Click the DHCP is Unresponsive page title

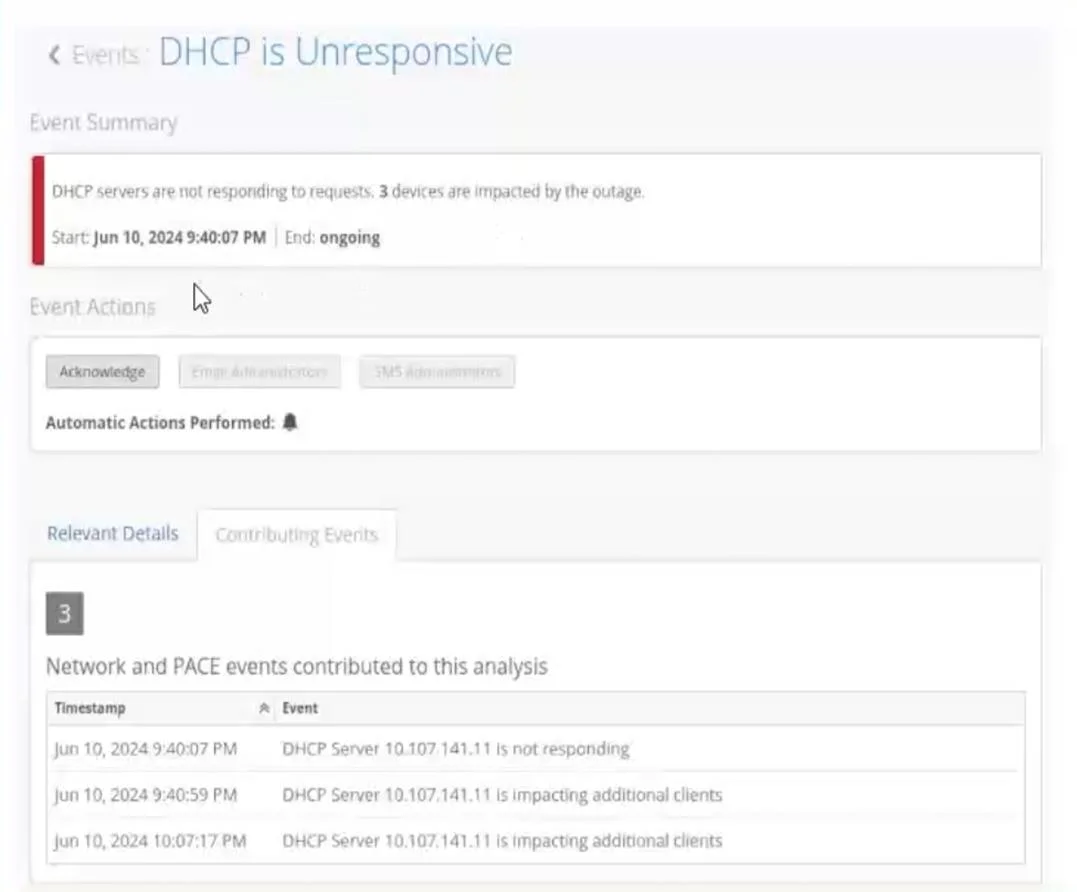click(336, 52)
